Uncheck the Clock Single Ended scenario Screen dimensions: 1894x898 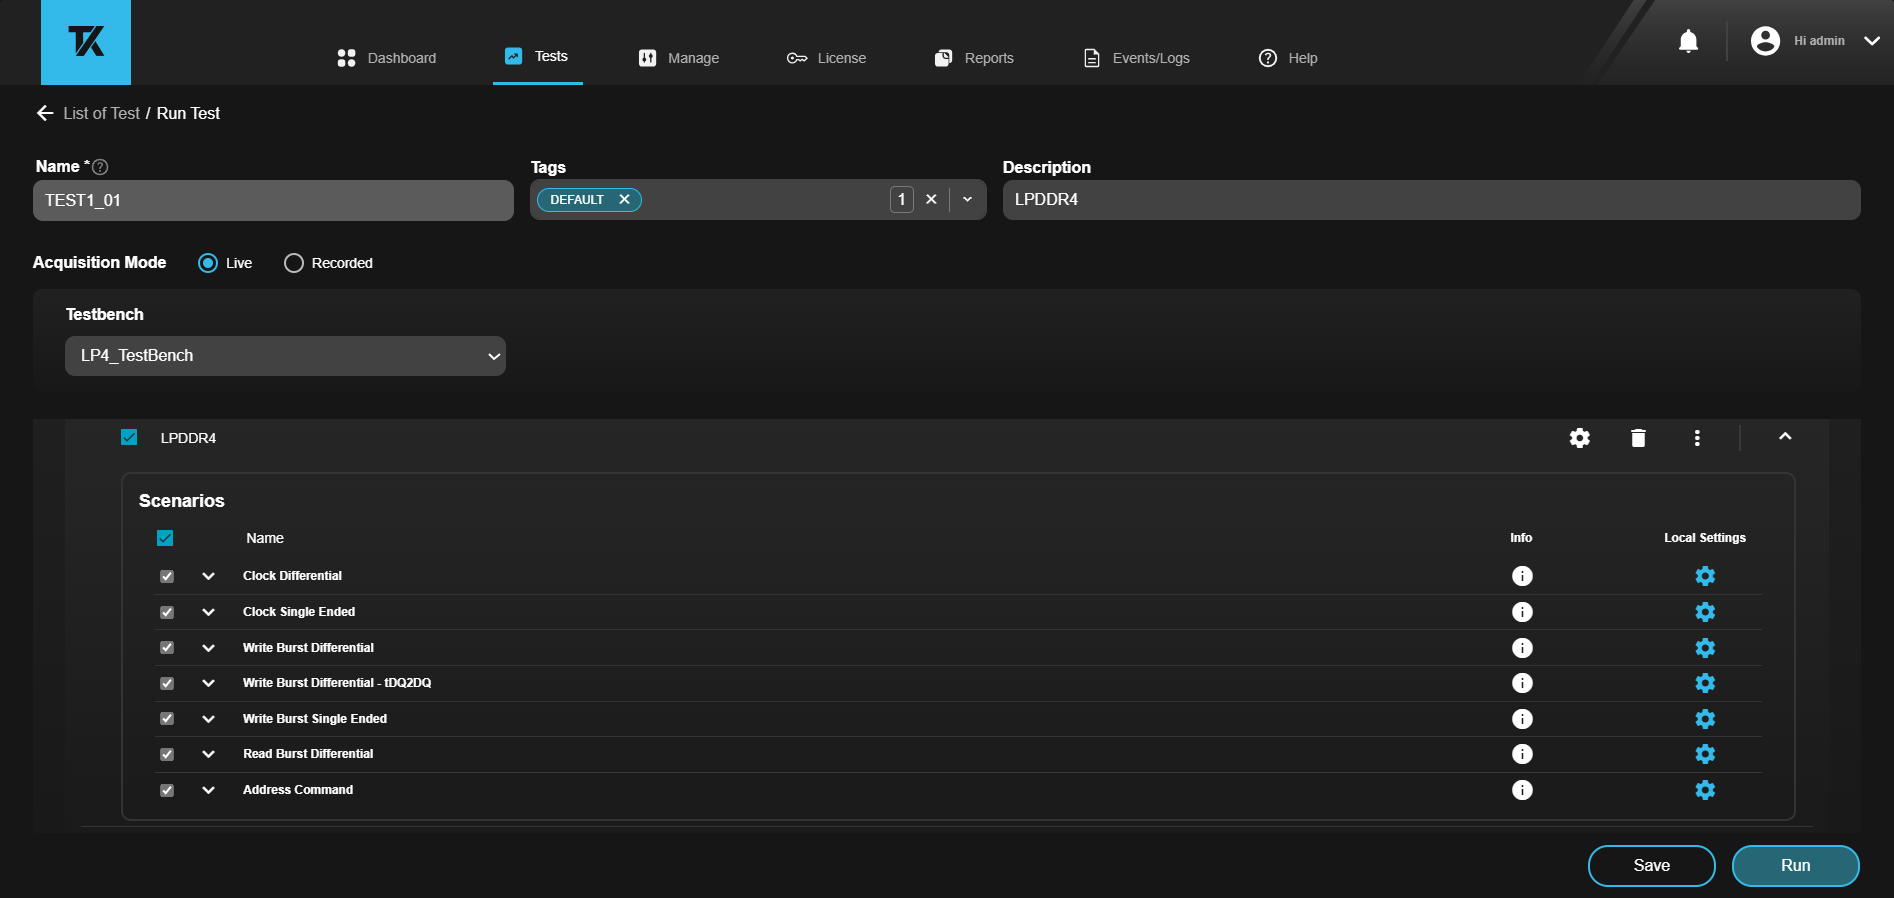(167, 612)
